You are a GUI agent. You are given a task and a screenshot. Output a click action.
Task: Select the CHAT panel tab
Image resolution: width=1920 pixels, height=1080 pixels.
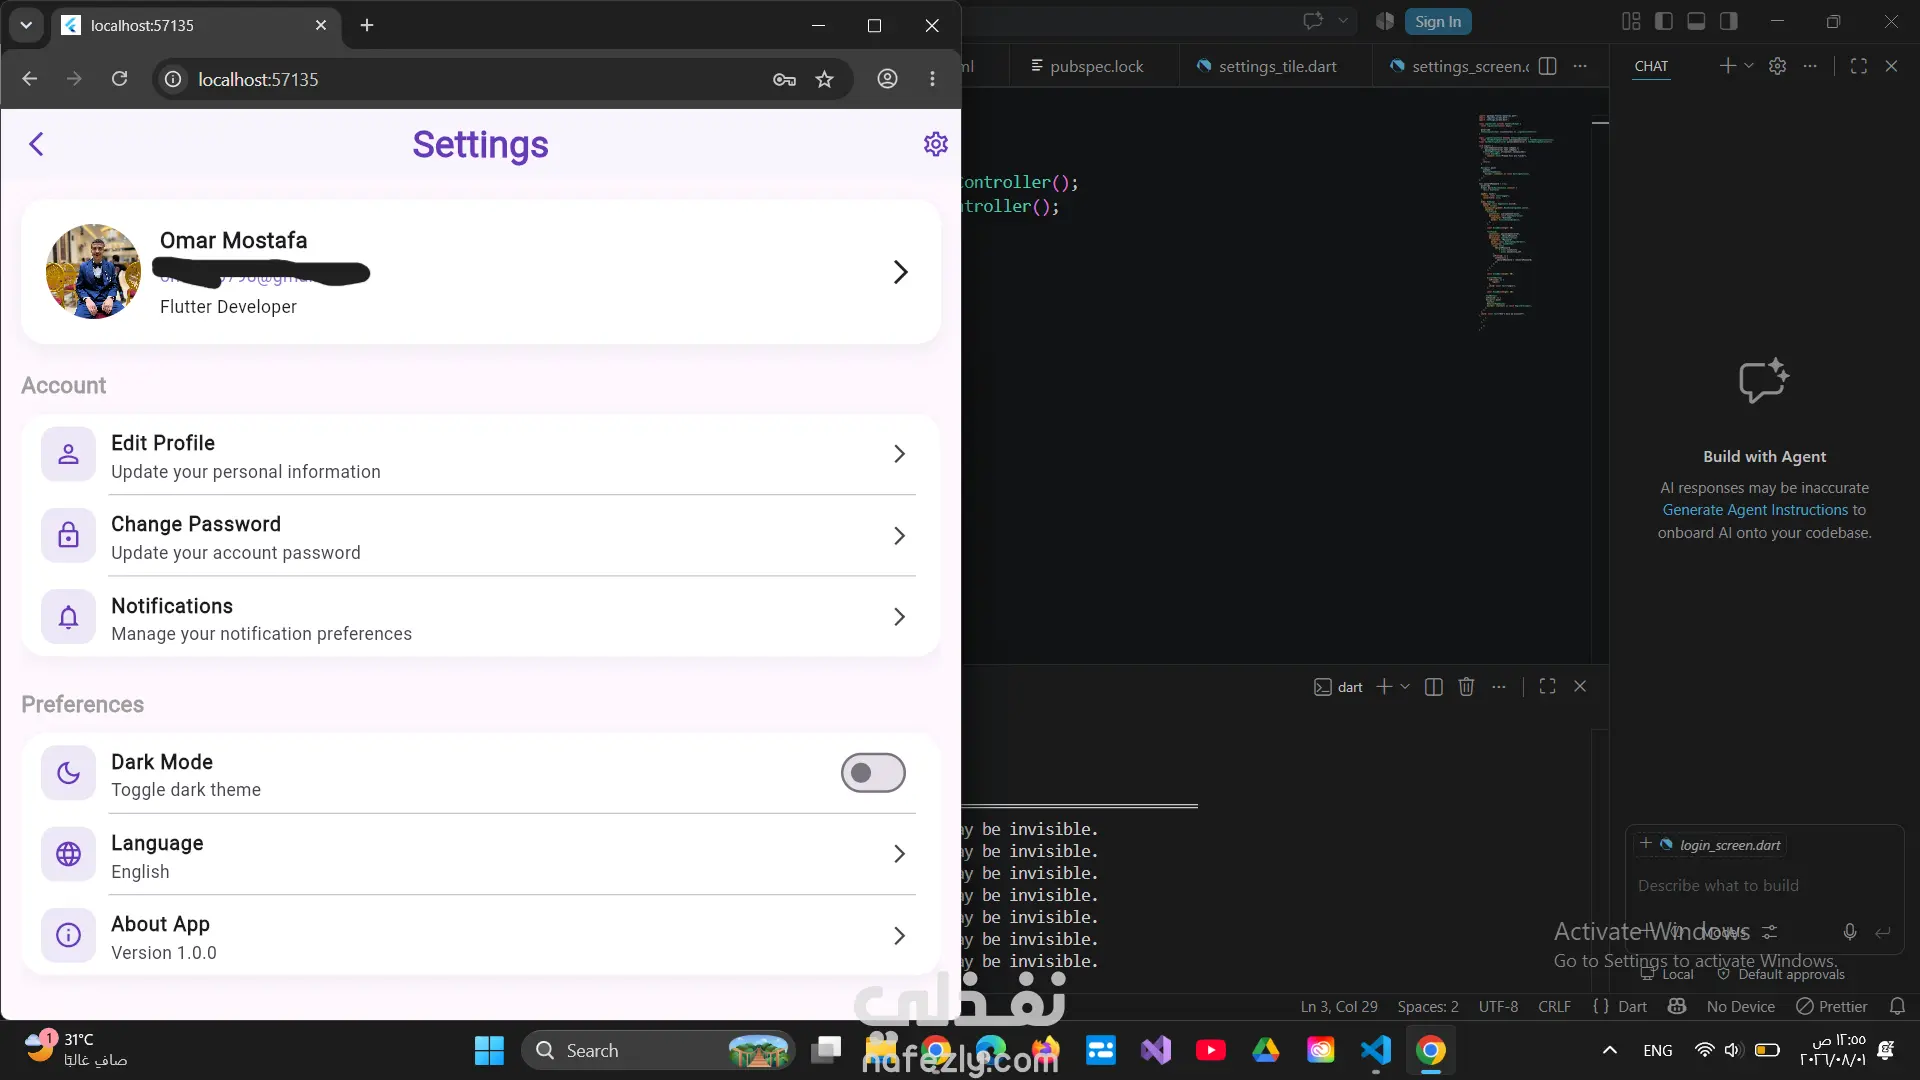pyautogui.click(x=1651, y=66)
